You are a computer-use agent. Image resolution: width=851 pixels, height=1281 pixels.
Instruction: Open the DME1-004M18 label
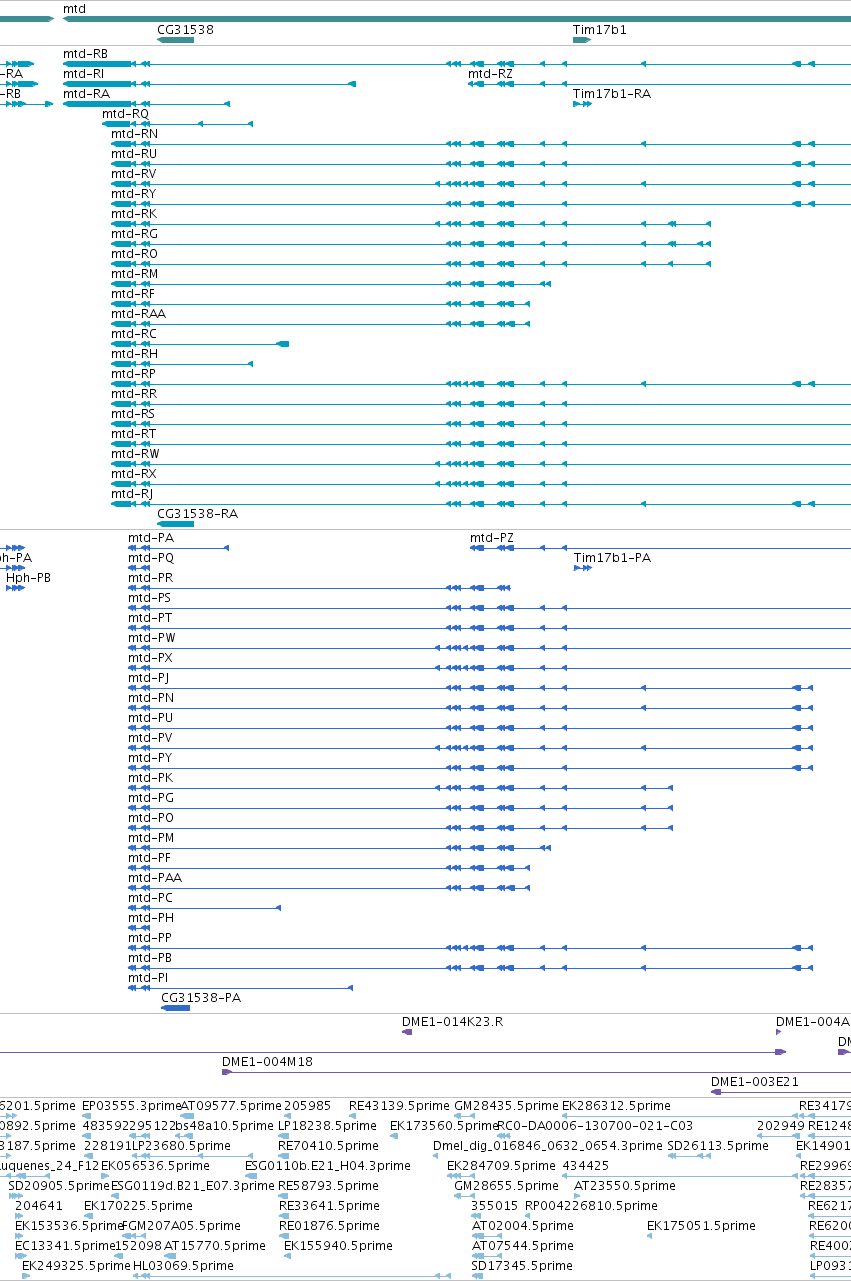coord(267,1062)
